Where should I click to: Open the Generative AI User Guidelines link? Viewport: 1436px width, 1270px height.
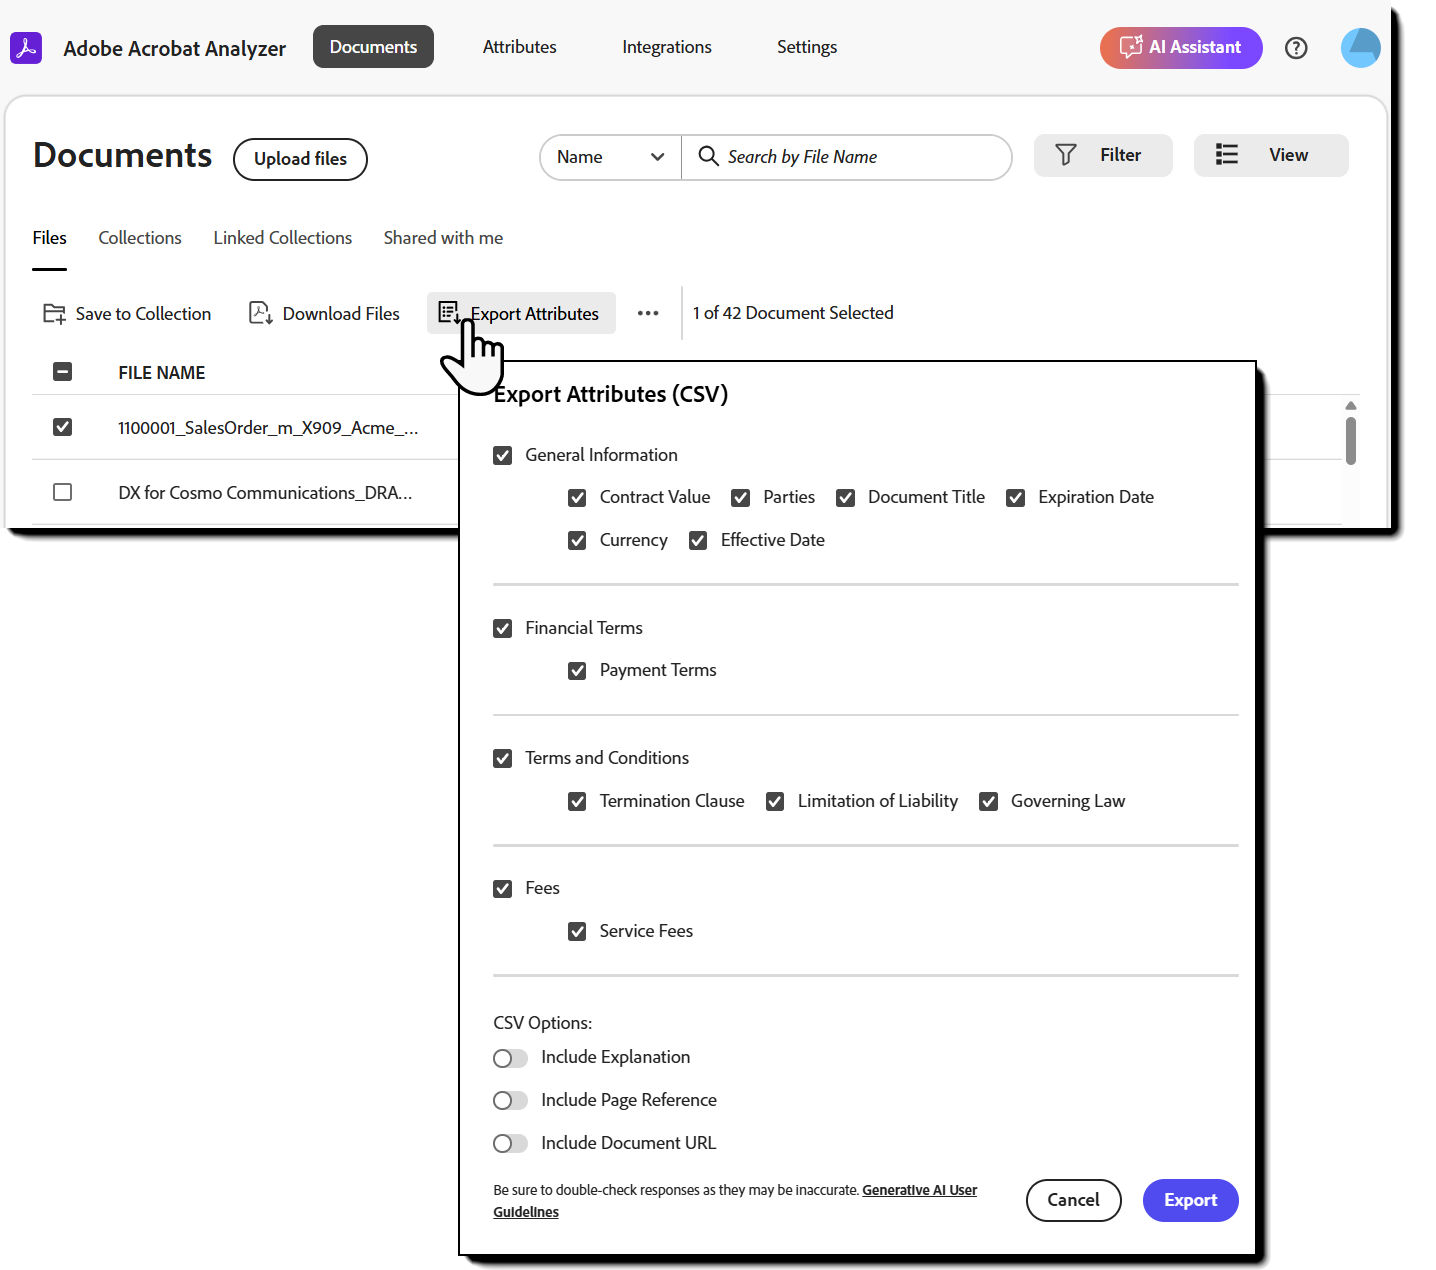[919, 1190]
